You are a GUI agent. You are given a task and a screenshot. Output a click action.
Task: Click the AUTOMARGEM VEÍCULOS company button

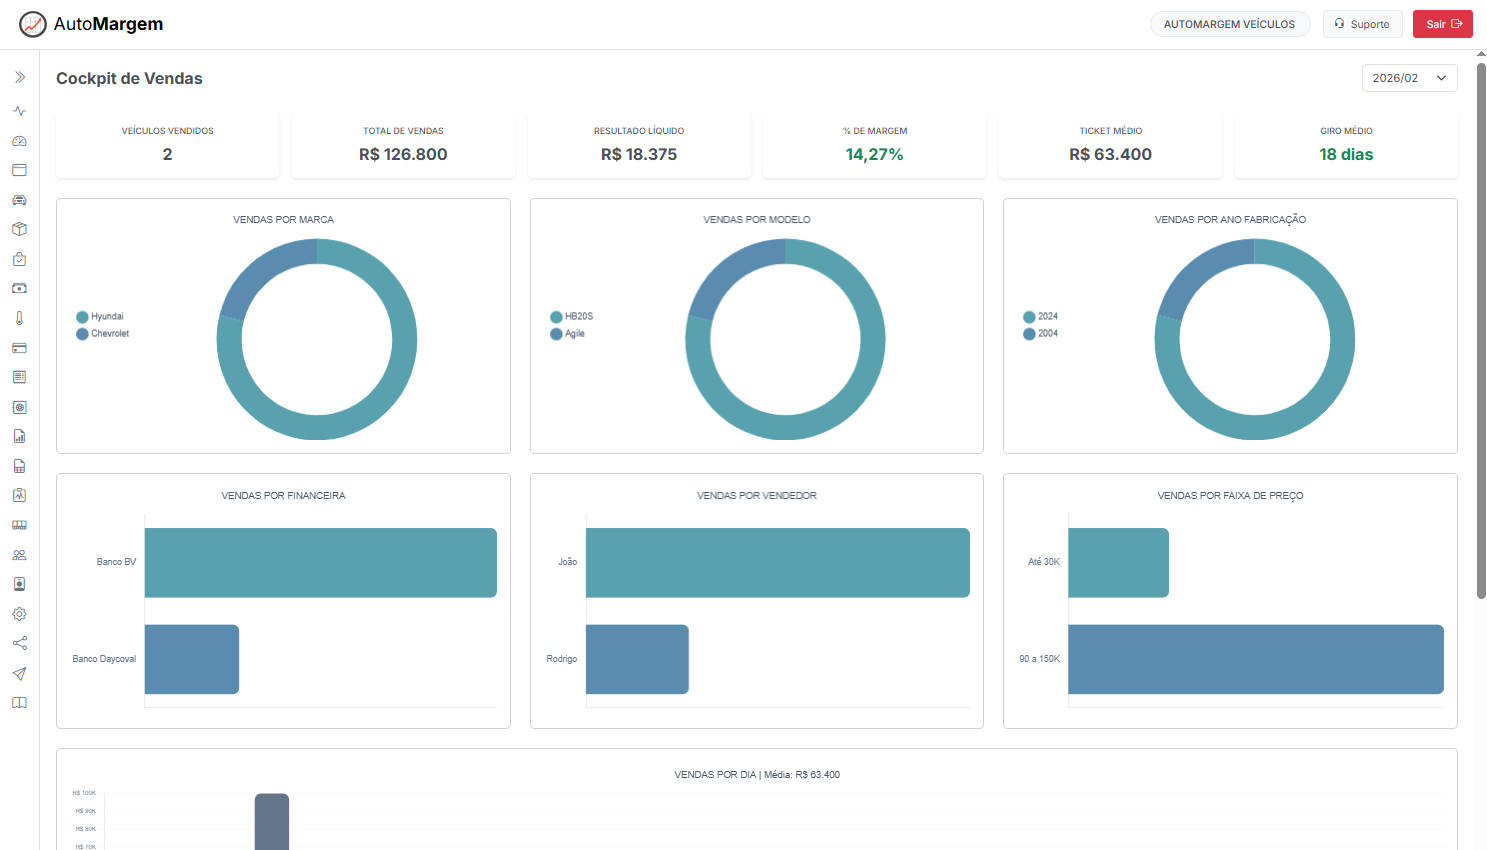[x=1229, y=24]
